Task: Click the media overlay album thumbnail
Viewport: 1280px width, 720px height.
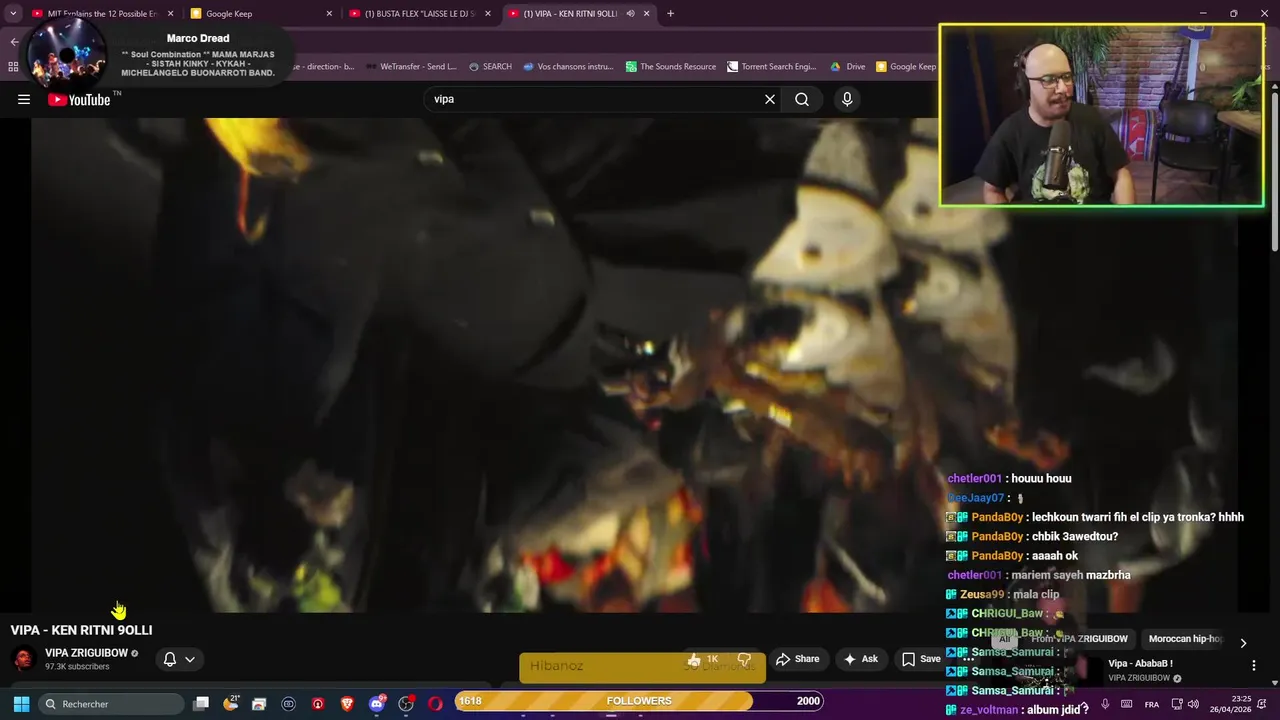Action: [68, 55]
